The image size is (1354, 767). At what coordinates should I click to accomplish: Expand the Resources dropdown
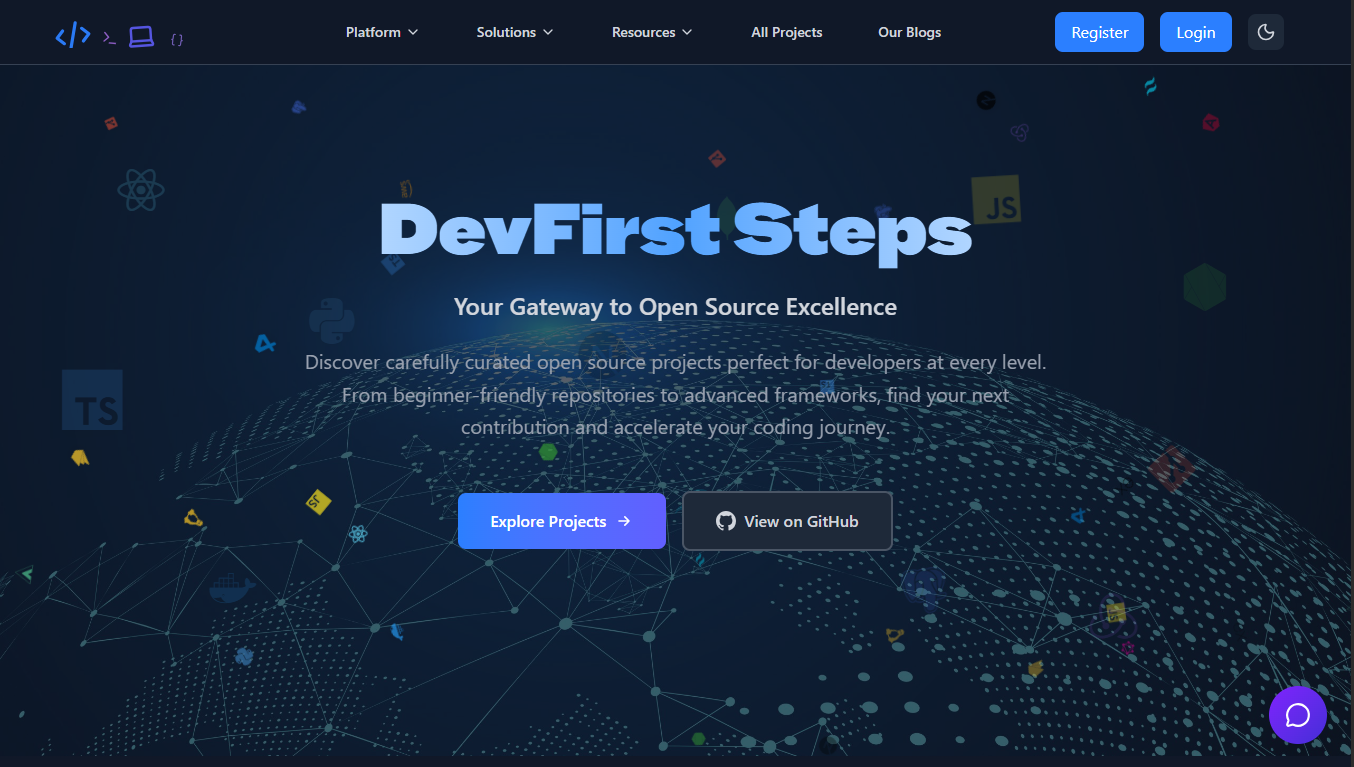pos(650,31)
